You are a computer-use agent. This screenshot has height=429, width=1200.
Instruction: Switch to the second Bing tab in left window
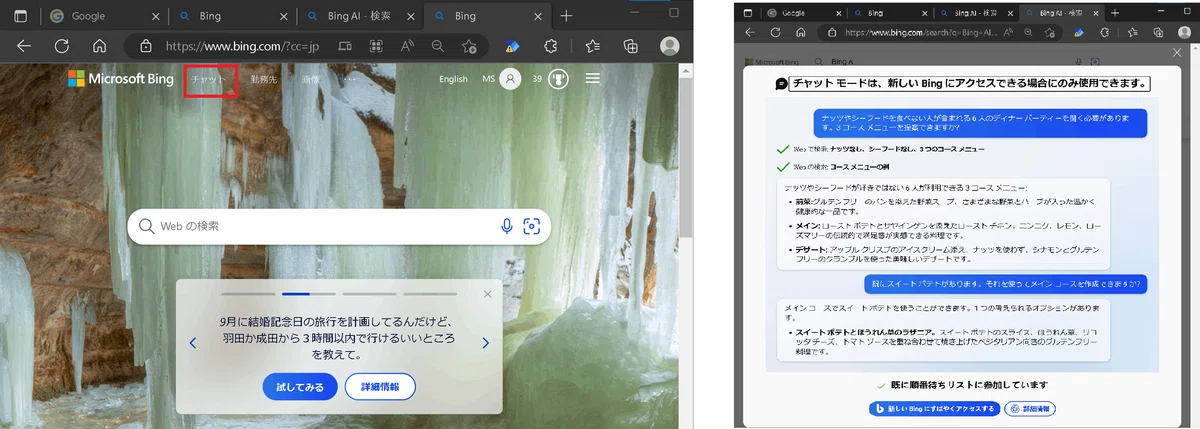[x=485, y=16]
